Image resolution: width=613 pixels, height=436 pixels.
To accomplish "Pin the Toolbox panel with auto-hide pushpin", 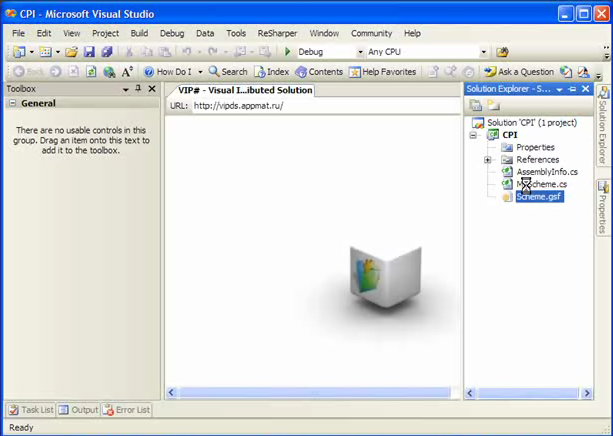I will pyautogui.click(x=138, y=89).
